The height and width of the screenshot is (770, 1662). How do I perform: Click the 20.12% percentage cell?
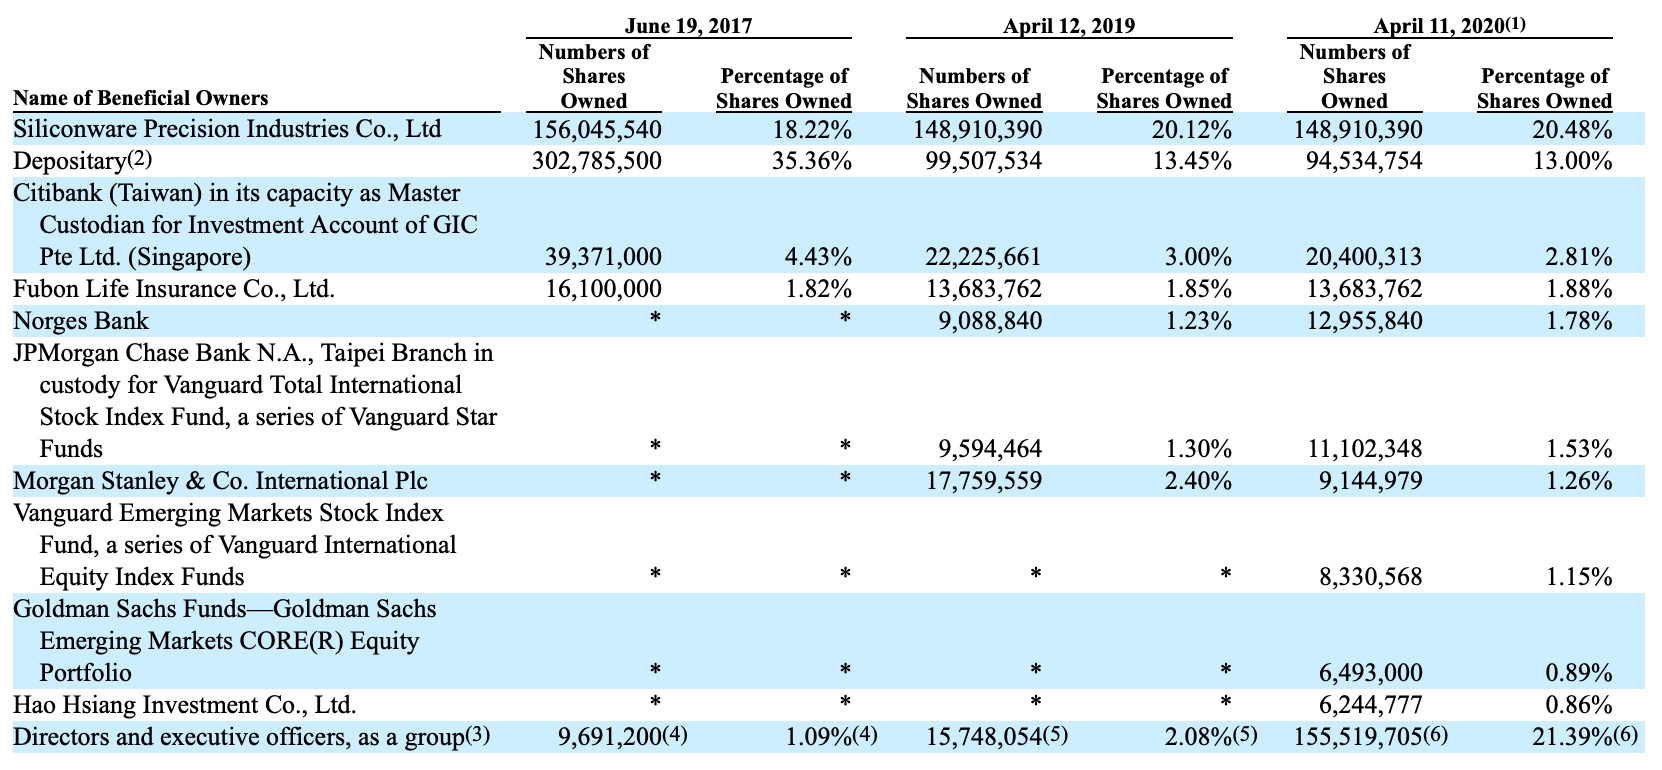pos(1192,129)
